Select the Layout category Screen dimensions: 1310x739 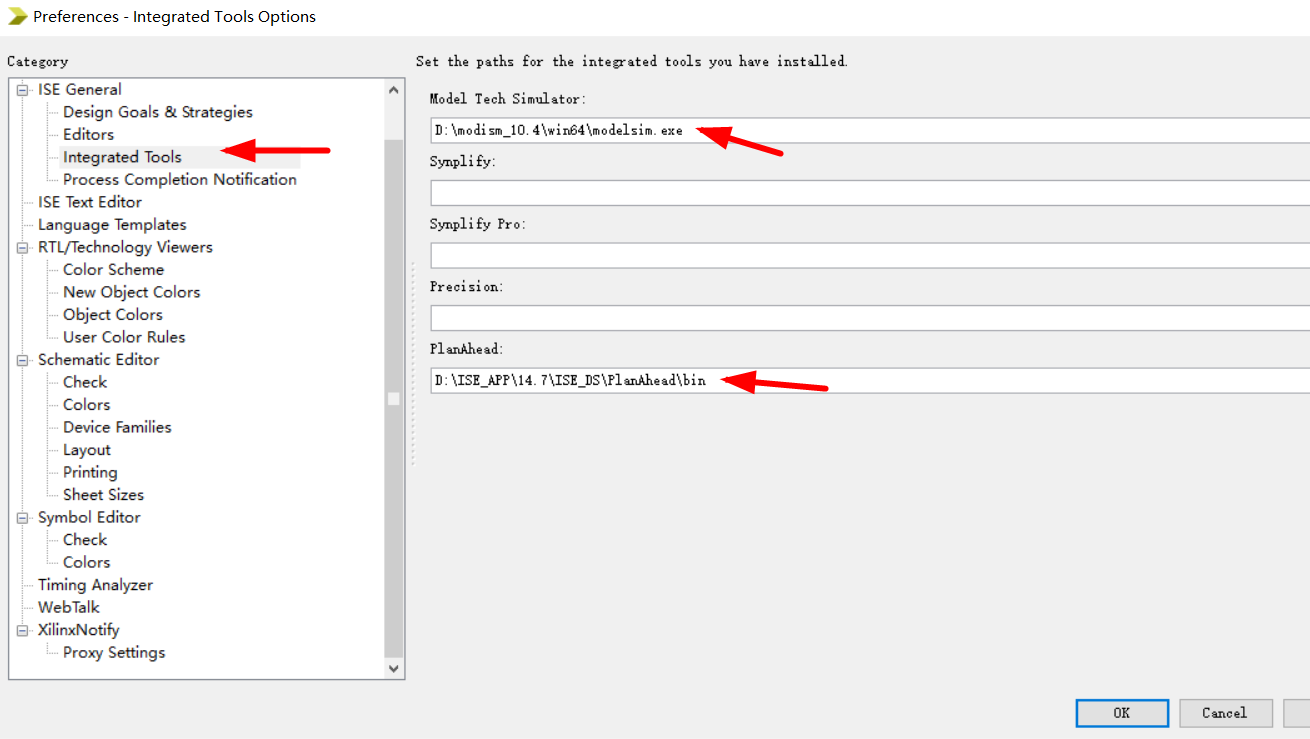tap(86, 450)
